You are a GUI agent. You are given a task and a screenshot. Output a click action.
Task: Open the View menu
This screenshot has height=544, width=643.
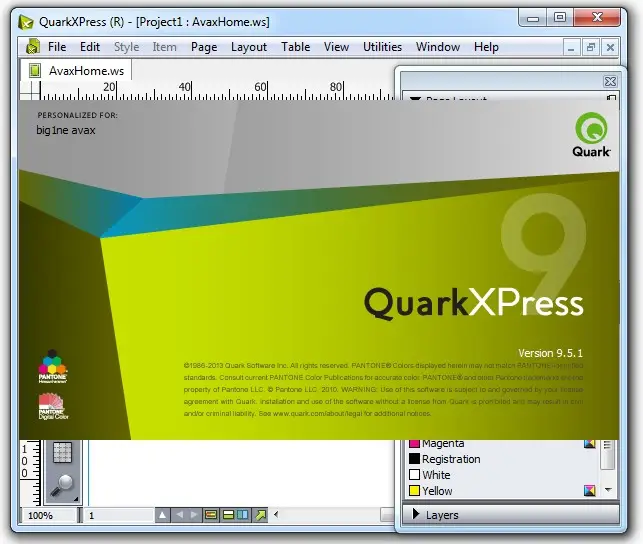coord(336,47)
